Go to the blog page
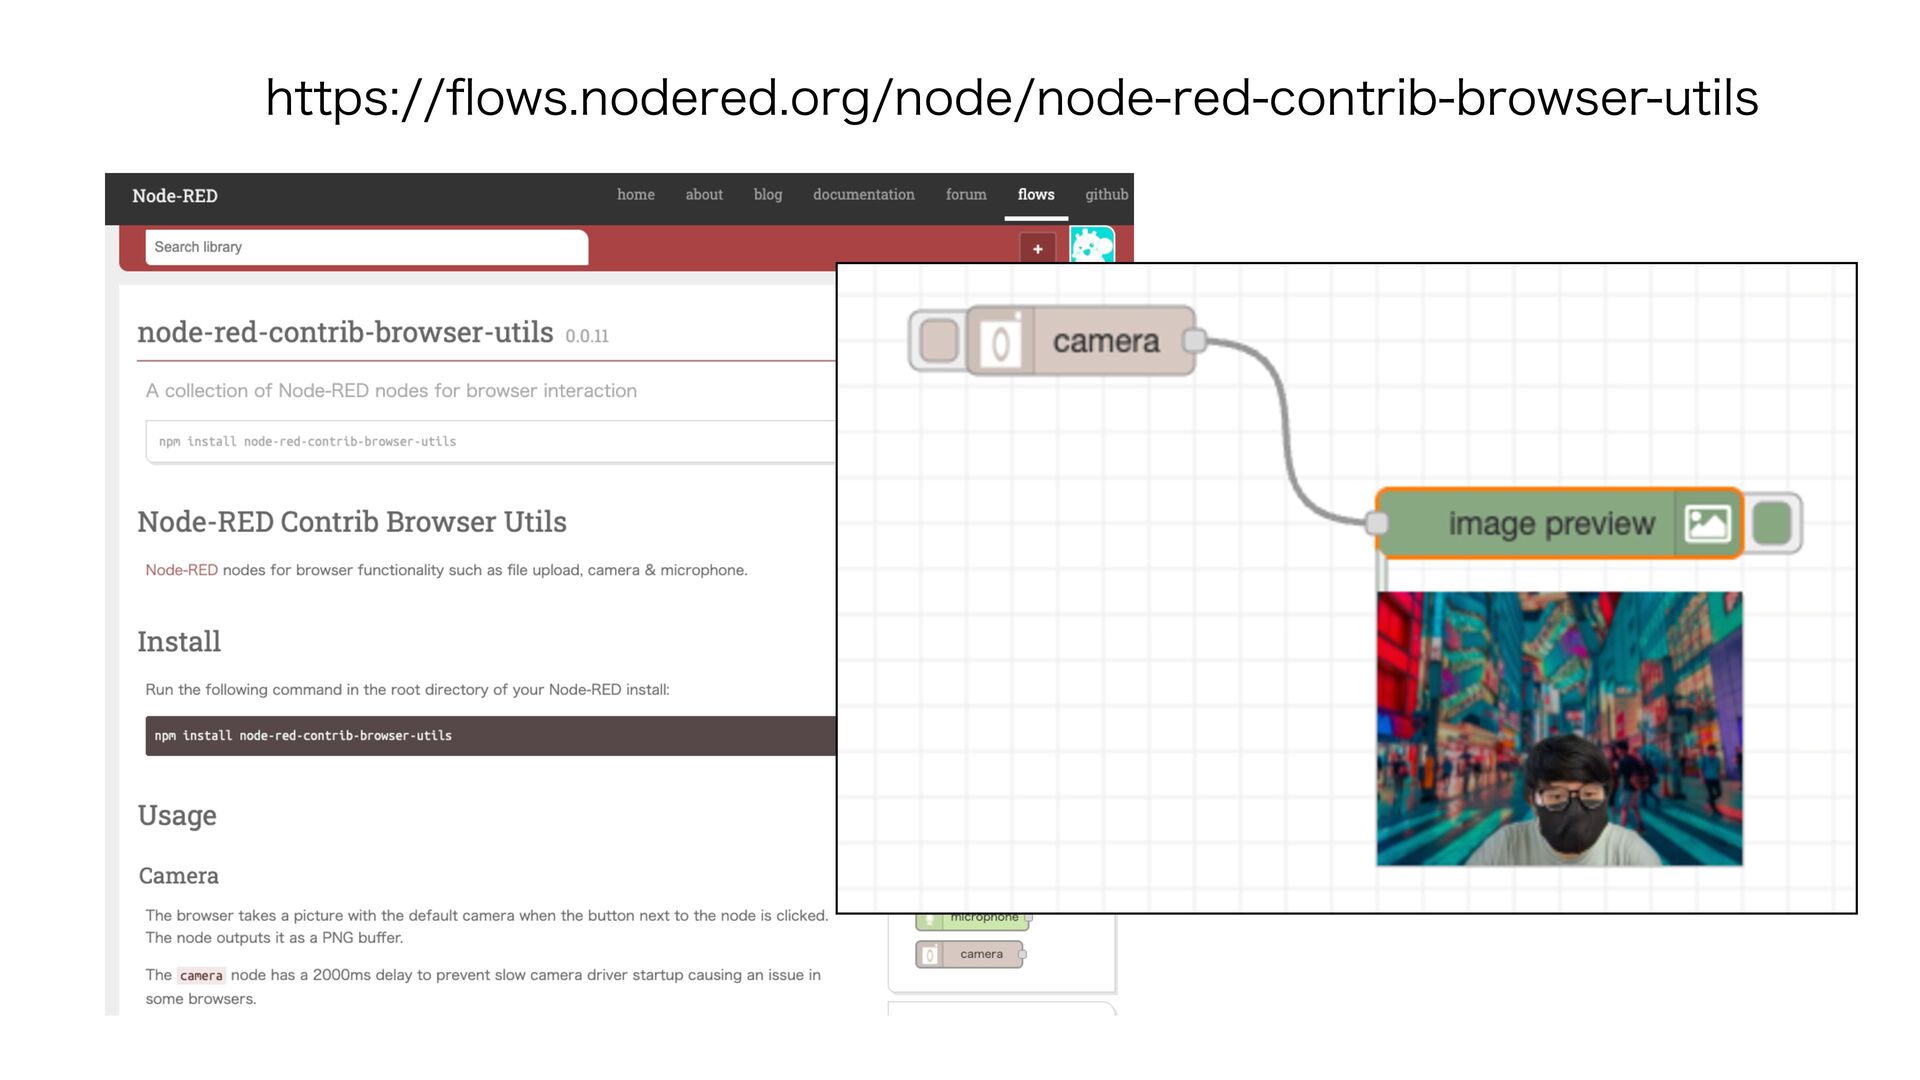 (x=768, y=195)
